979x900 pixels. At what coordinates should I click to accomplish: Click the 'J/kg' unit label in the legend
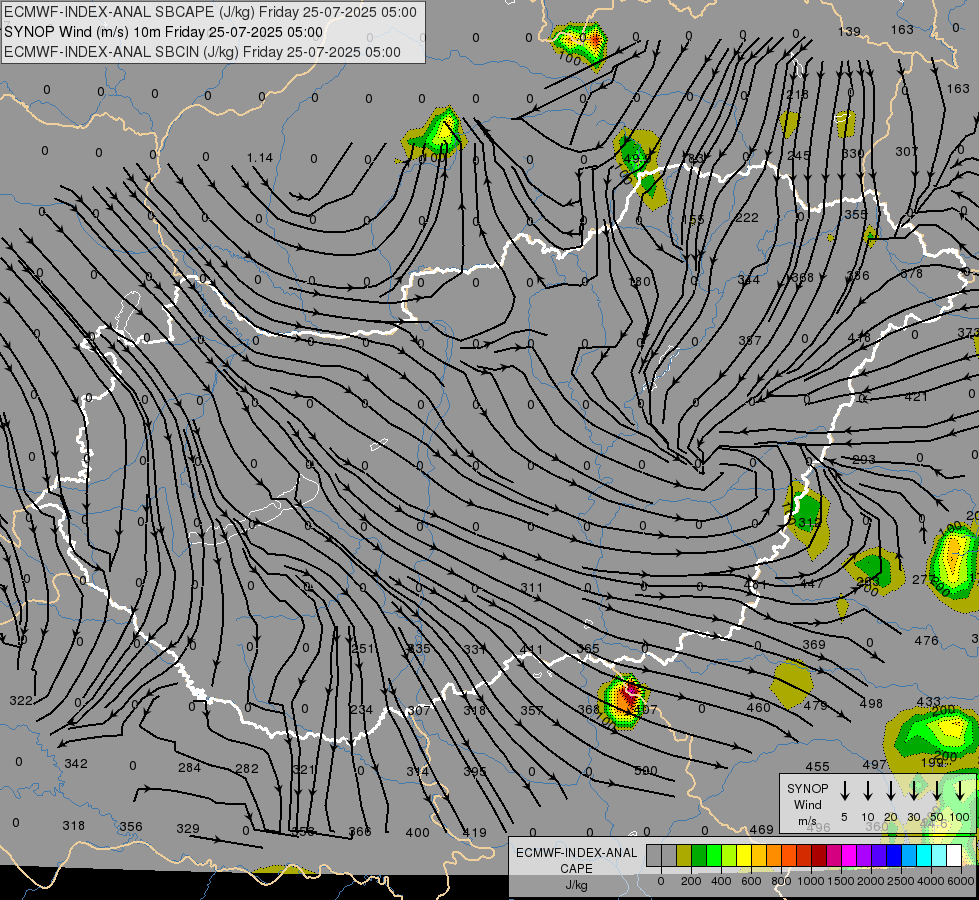576,885
